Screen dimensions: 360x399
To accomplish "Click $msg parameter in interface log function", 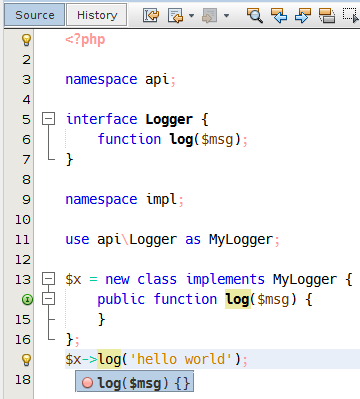I will 217,140.
